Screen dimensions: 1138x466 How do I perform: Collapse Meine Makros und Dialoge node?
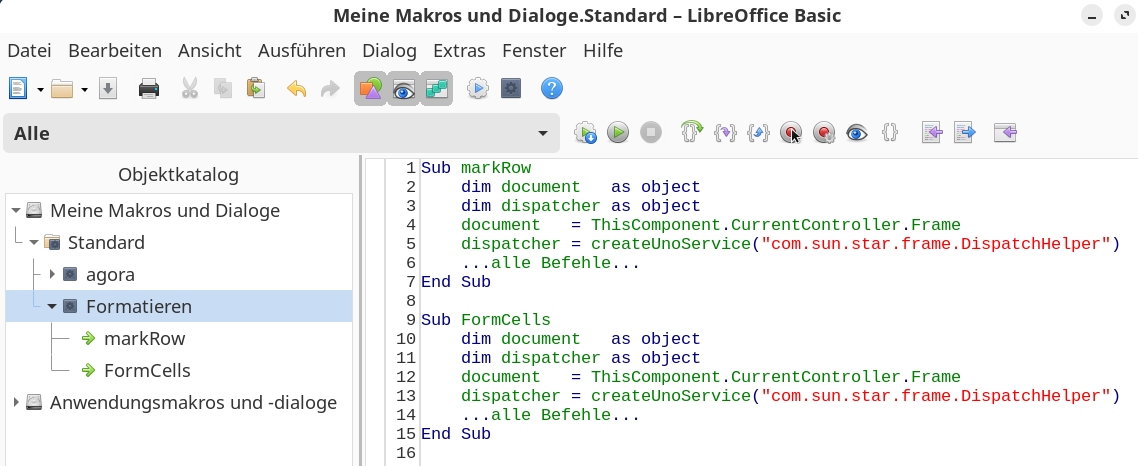(16, 210)
